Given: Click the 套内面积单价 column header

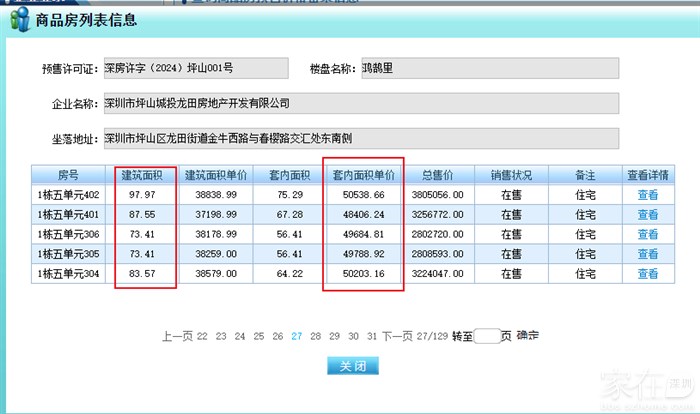Looking at the screenshot, I should click(x=363, y=175).
